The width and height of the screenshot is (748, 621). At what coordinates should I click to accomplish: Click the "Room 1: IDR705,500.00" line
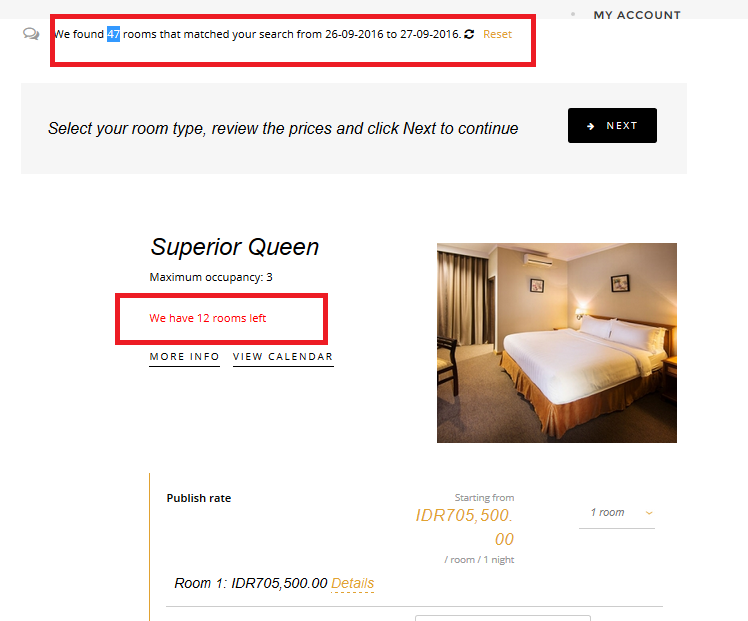click(x=250, y=583)
